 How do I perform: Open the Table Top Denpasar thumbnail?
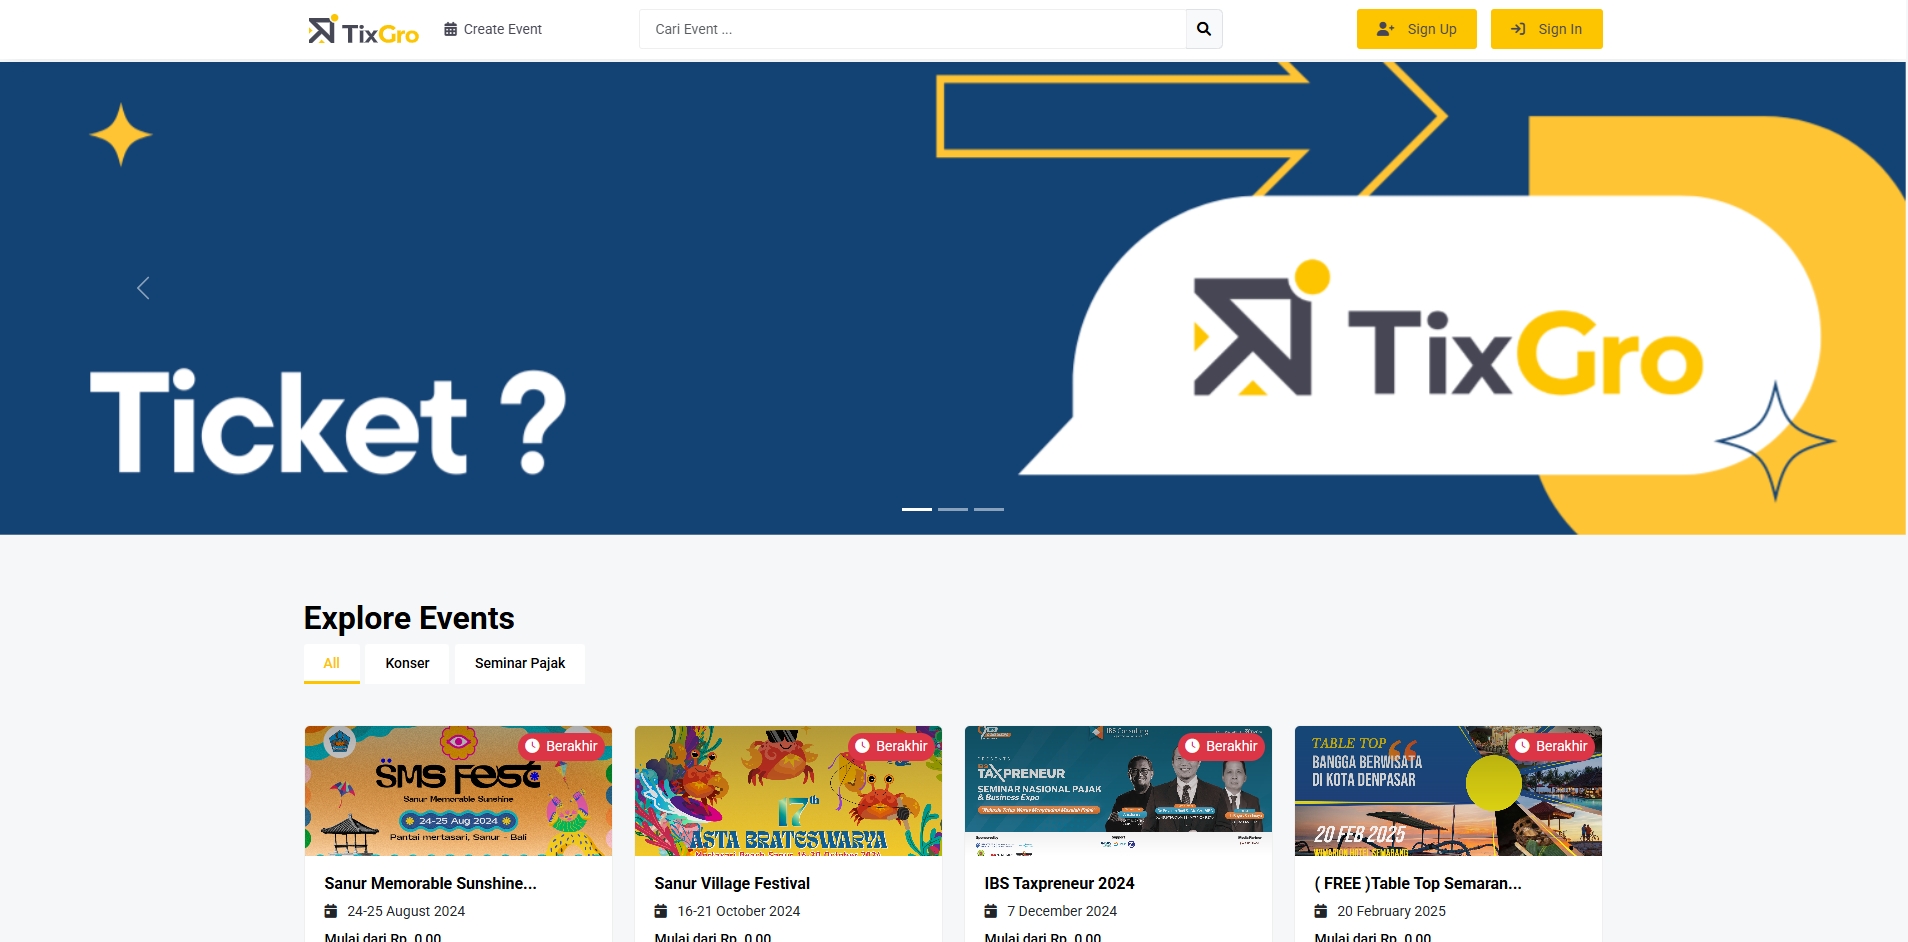[1448, 791]
